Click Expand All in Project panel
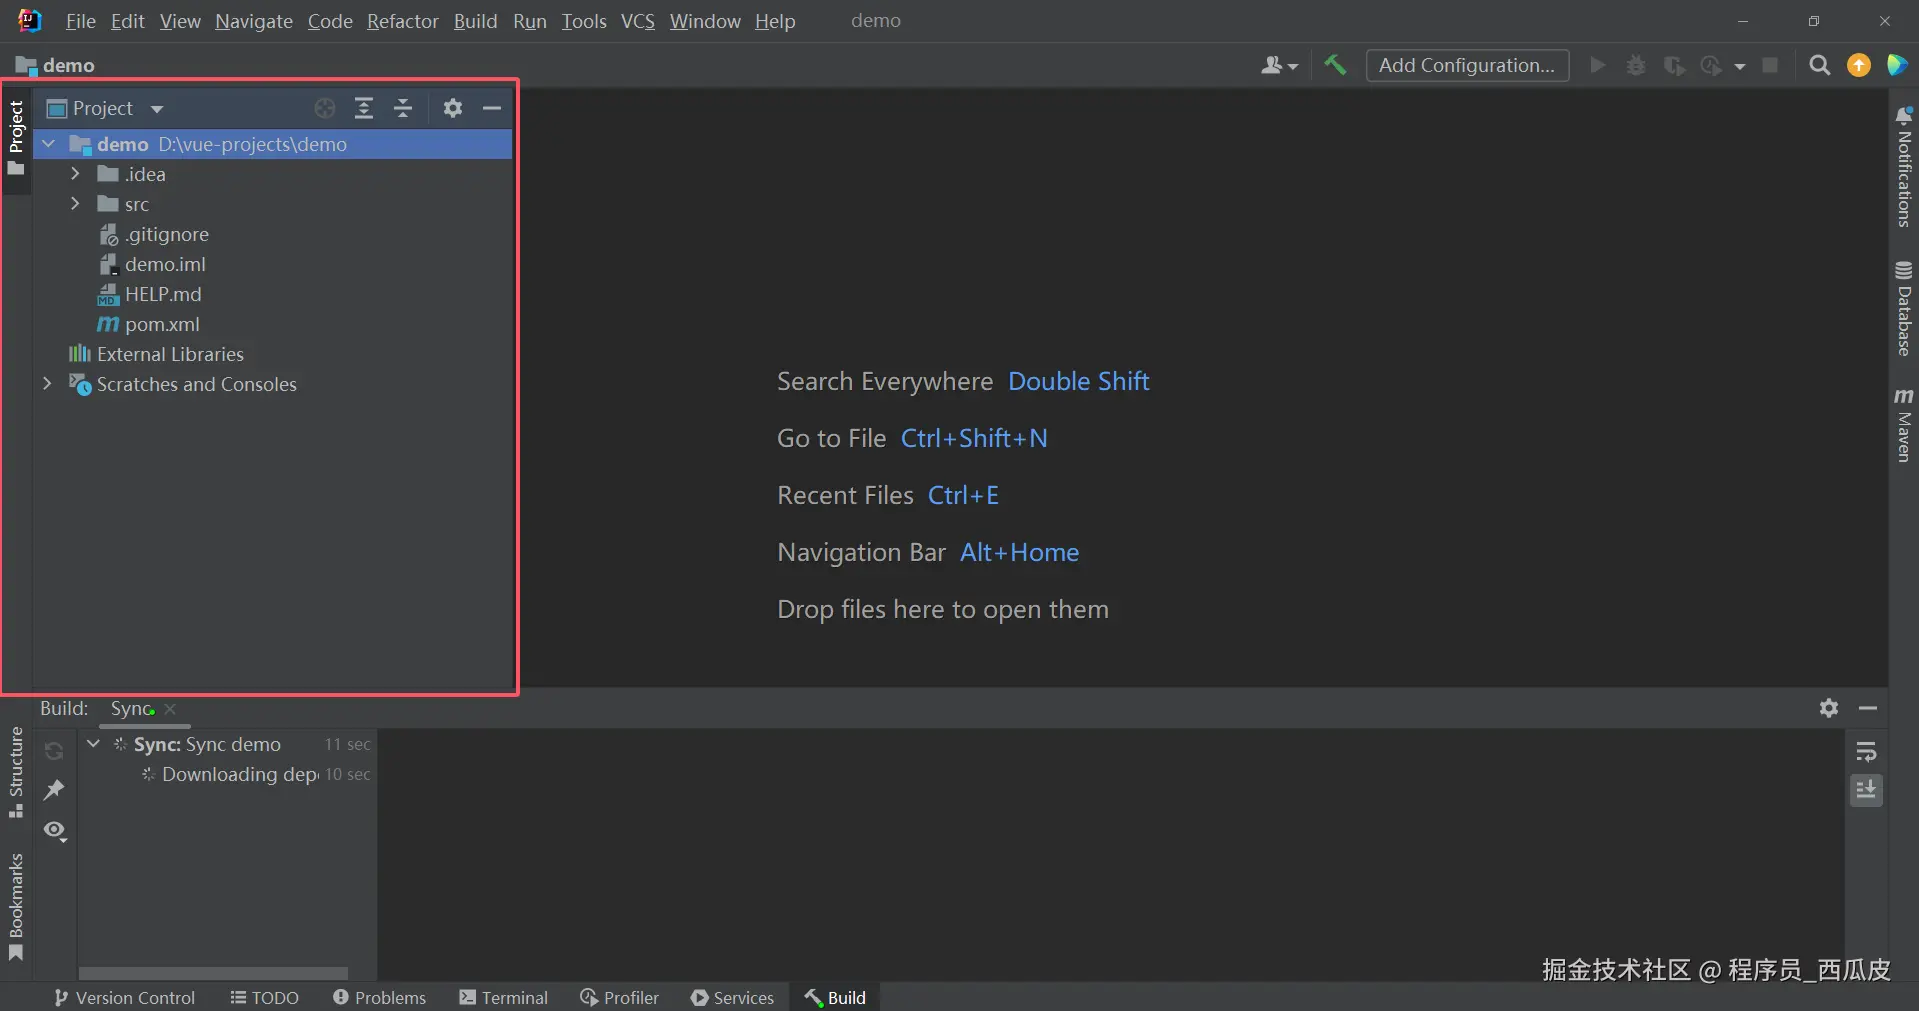The width and height of the screenshot is (1919, 1011). click(x=364, y=108)
